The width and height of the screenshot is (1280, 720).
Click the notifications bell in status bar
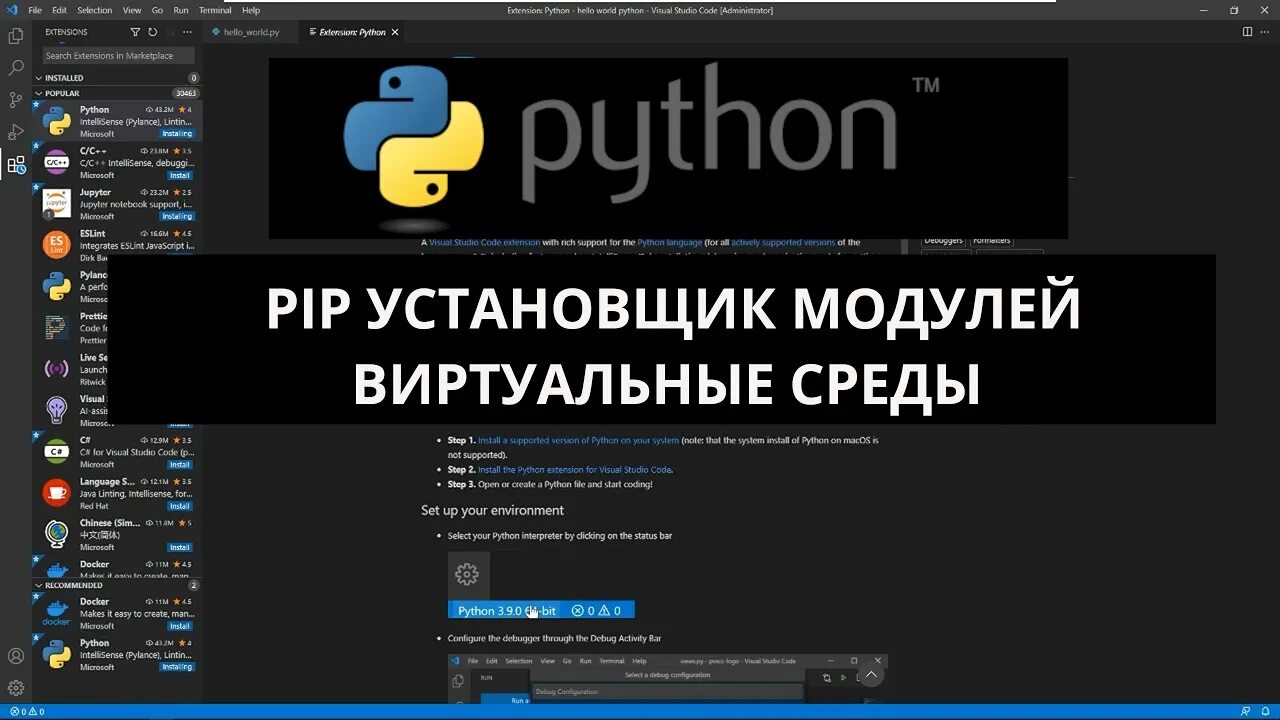(x=1266, y=712)
